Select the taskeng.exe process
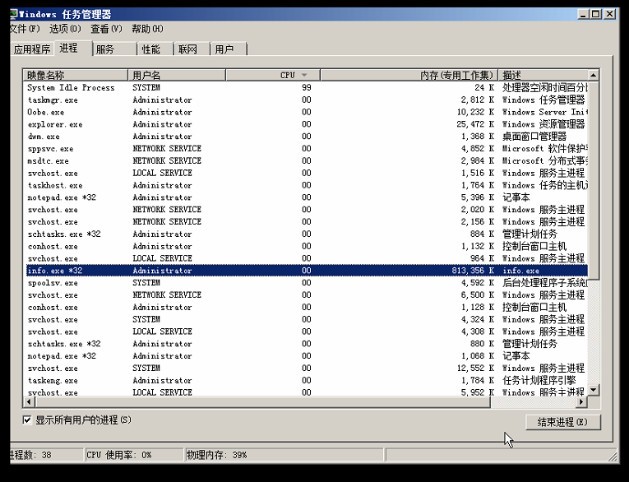The image size is (629, 482). [x=306, y=380]
